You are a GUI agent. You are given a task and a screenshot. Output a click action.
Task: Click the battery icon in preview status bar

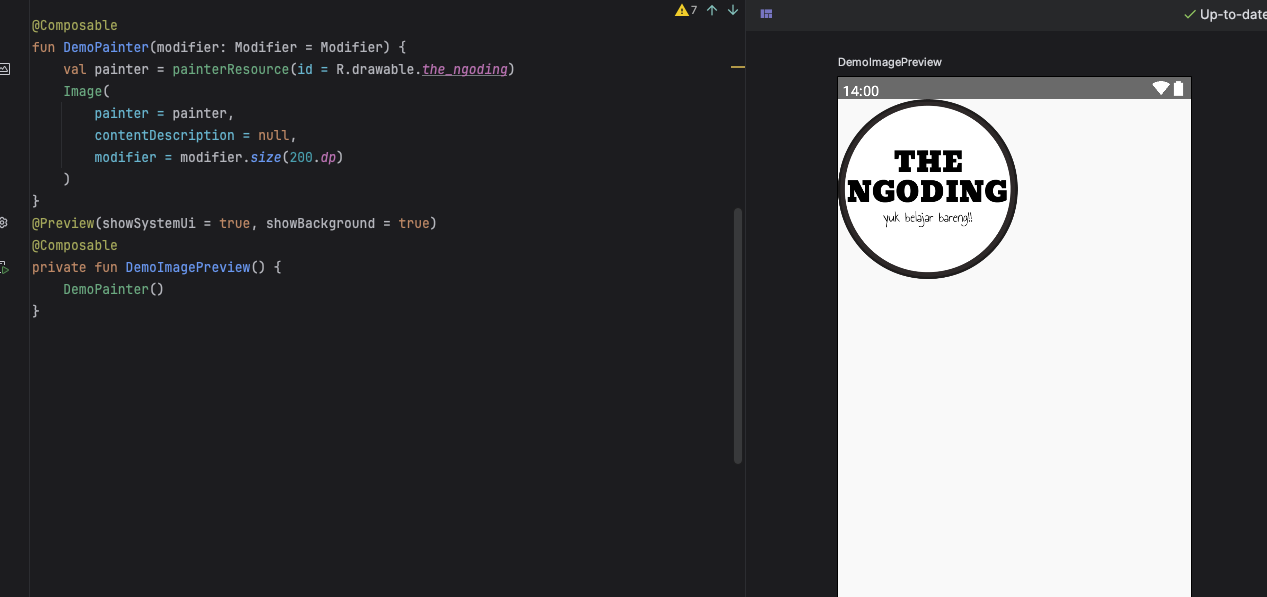pyautogui.click(x=1179, y=89)
